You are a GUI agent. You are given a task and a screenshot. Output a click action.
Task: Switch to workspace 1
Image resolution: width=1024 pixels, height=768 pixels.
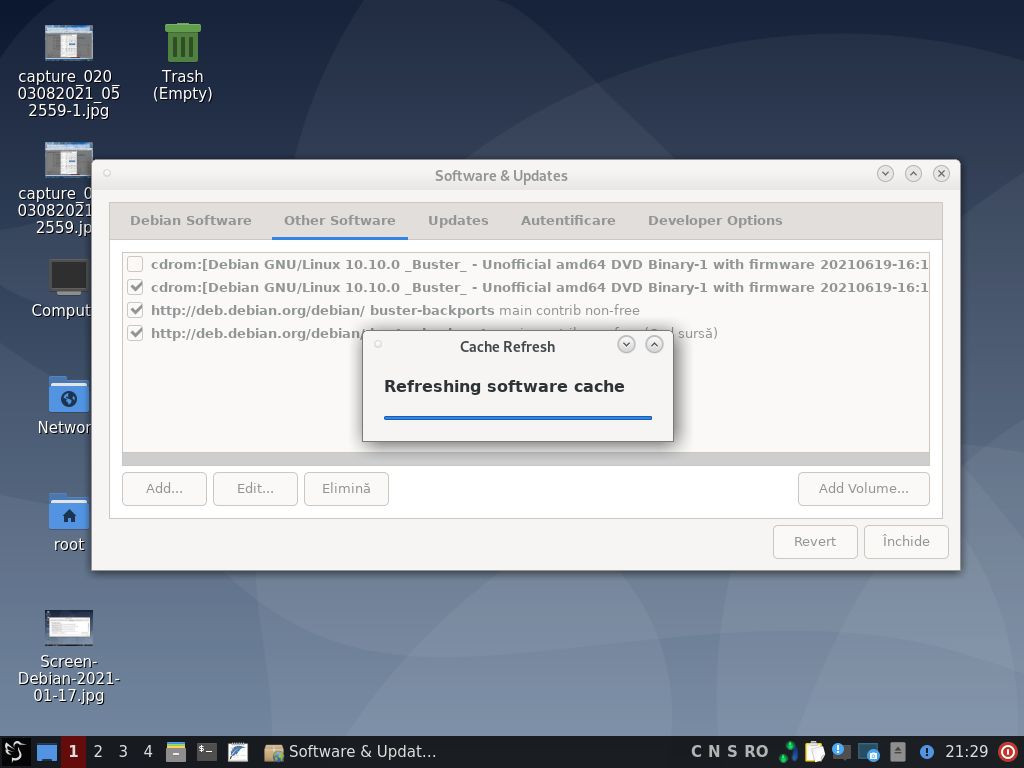coord(73,752)
